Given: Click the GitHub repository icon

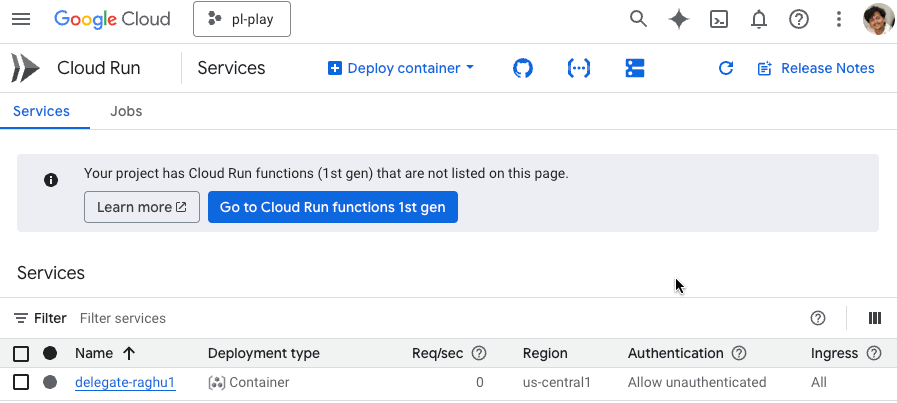Looking at the screenshot, I should tap(522, 68).
